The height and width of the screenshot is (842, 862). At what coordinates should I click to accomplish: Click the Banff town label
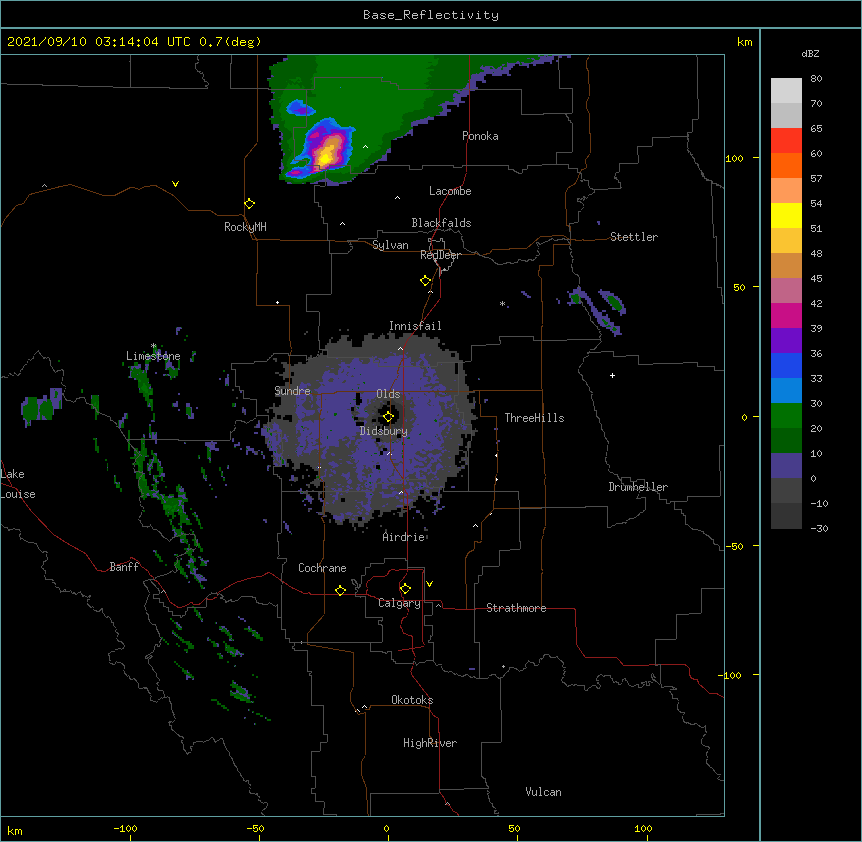point(124,567)
